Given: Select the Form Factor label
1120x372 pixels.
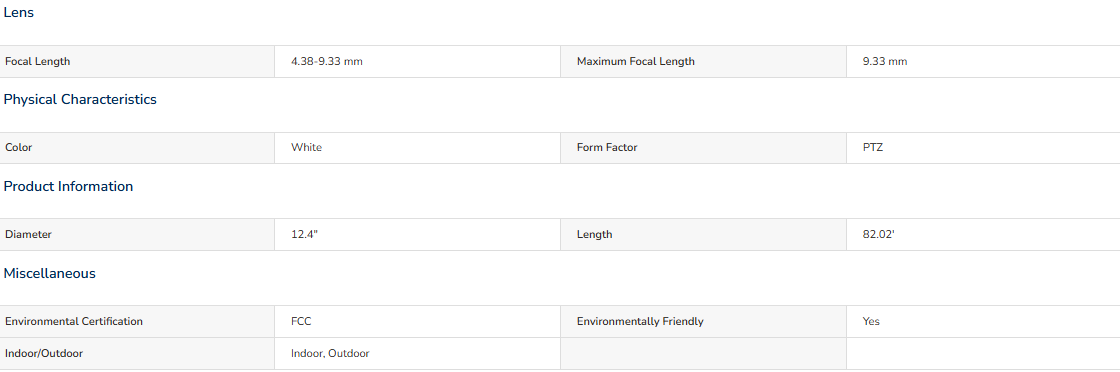Looking at the screenshot, I should click(607, 148).
